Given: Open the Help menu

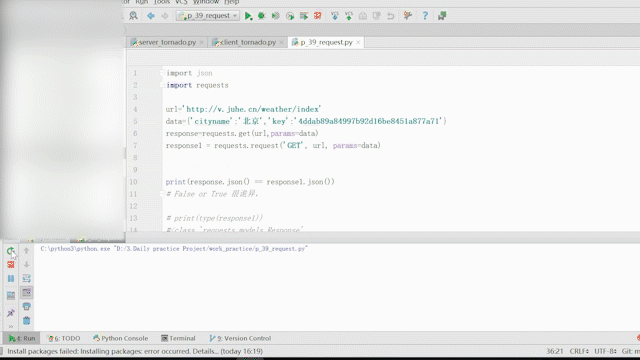Looking at the screenshot, I should tap(231, 2).
